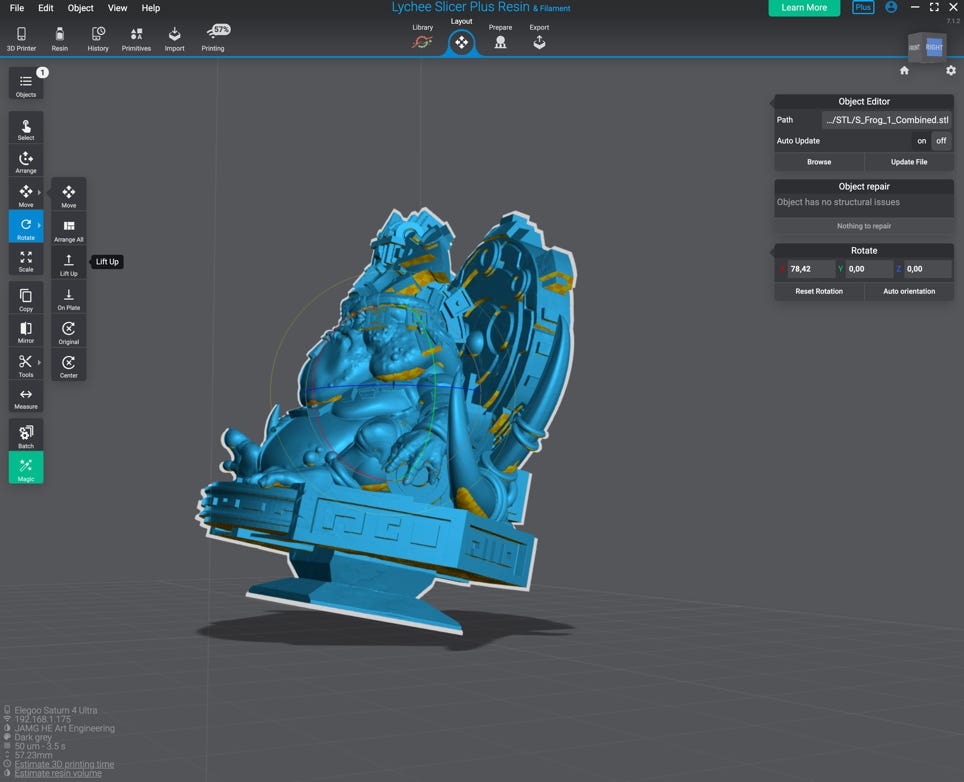Open the Mirror tool
Screen dimensions: 964x782
click(26, 331)
